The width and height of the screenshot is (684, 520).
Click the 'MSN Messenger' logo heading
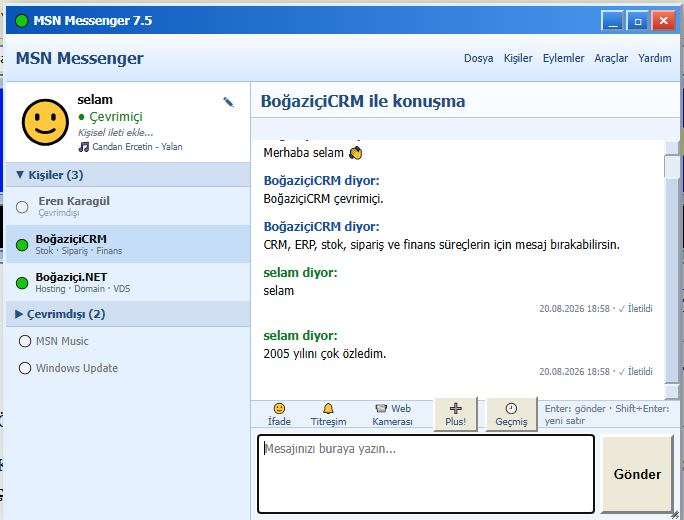tap(79, 58)
